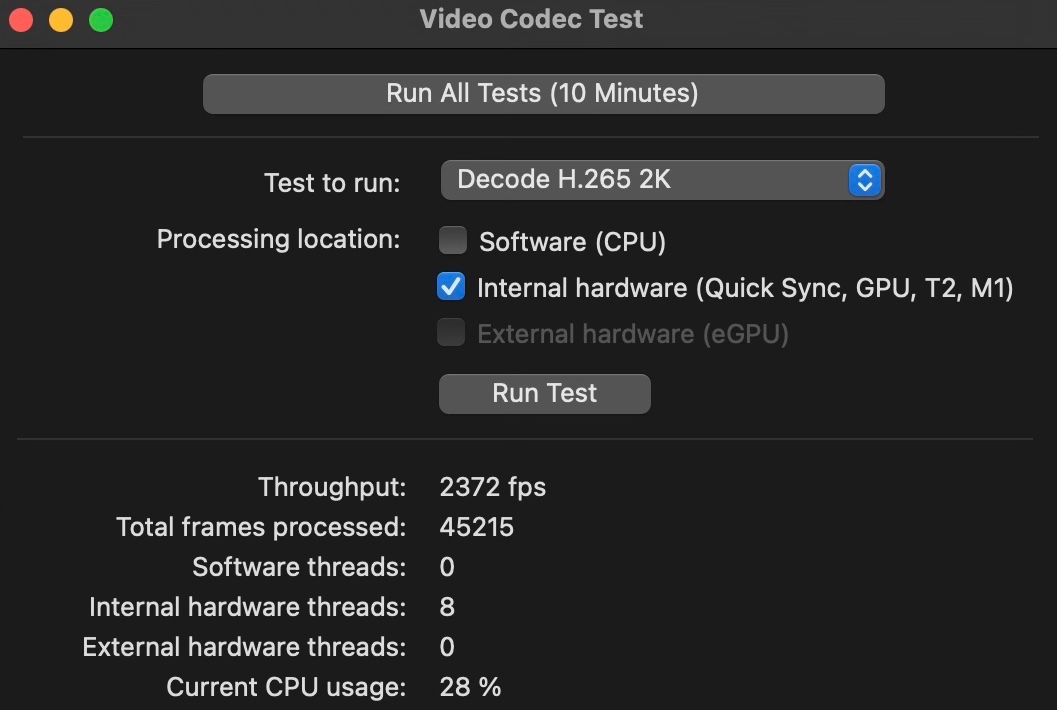
Task: Click the 45215 total frames value
Action: (476, 527)
